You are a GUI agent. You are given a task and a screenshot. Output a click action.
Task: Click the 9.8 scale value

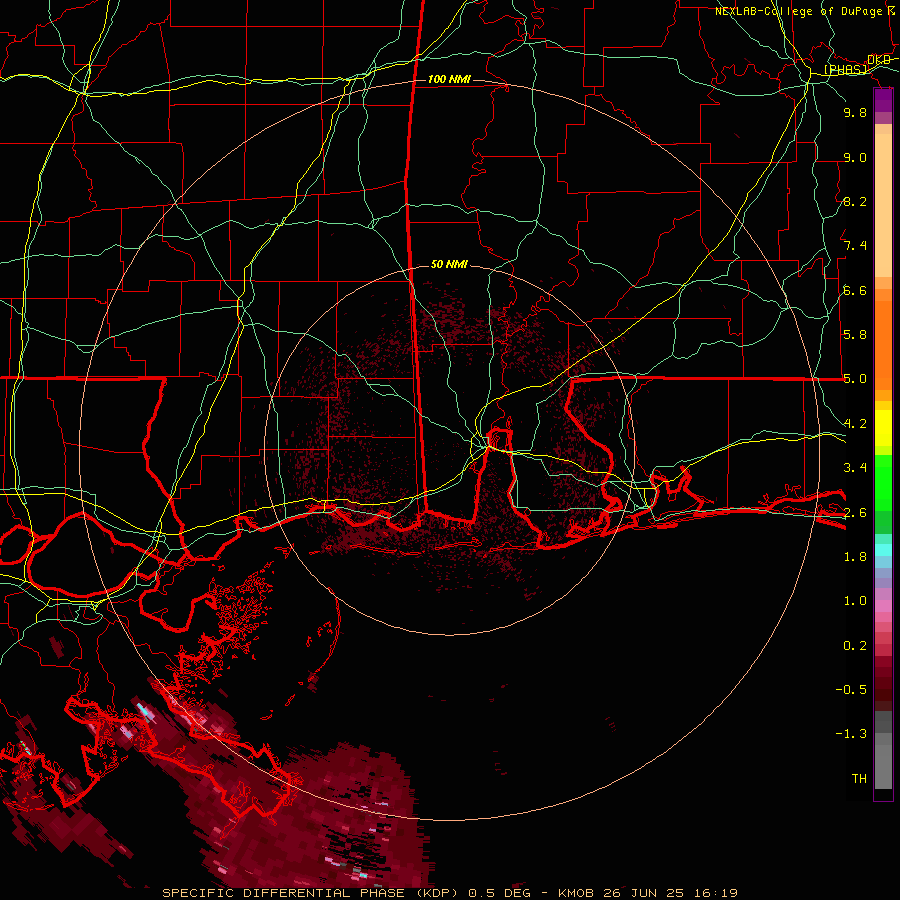pyautogui.click(x=855, y=112)
